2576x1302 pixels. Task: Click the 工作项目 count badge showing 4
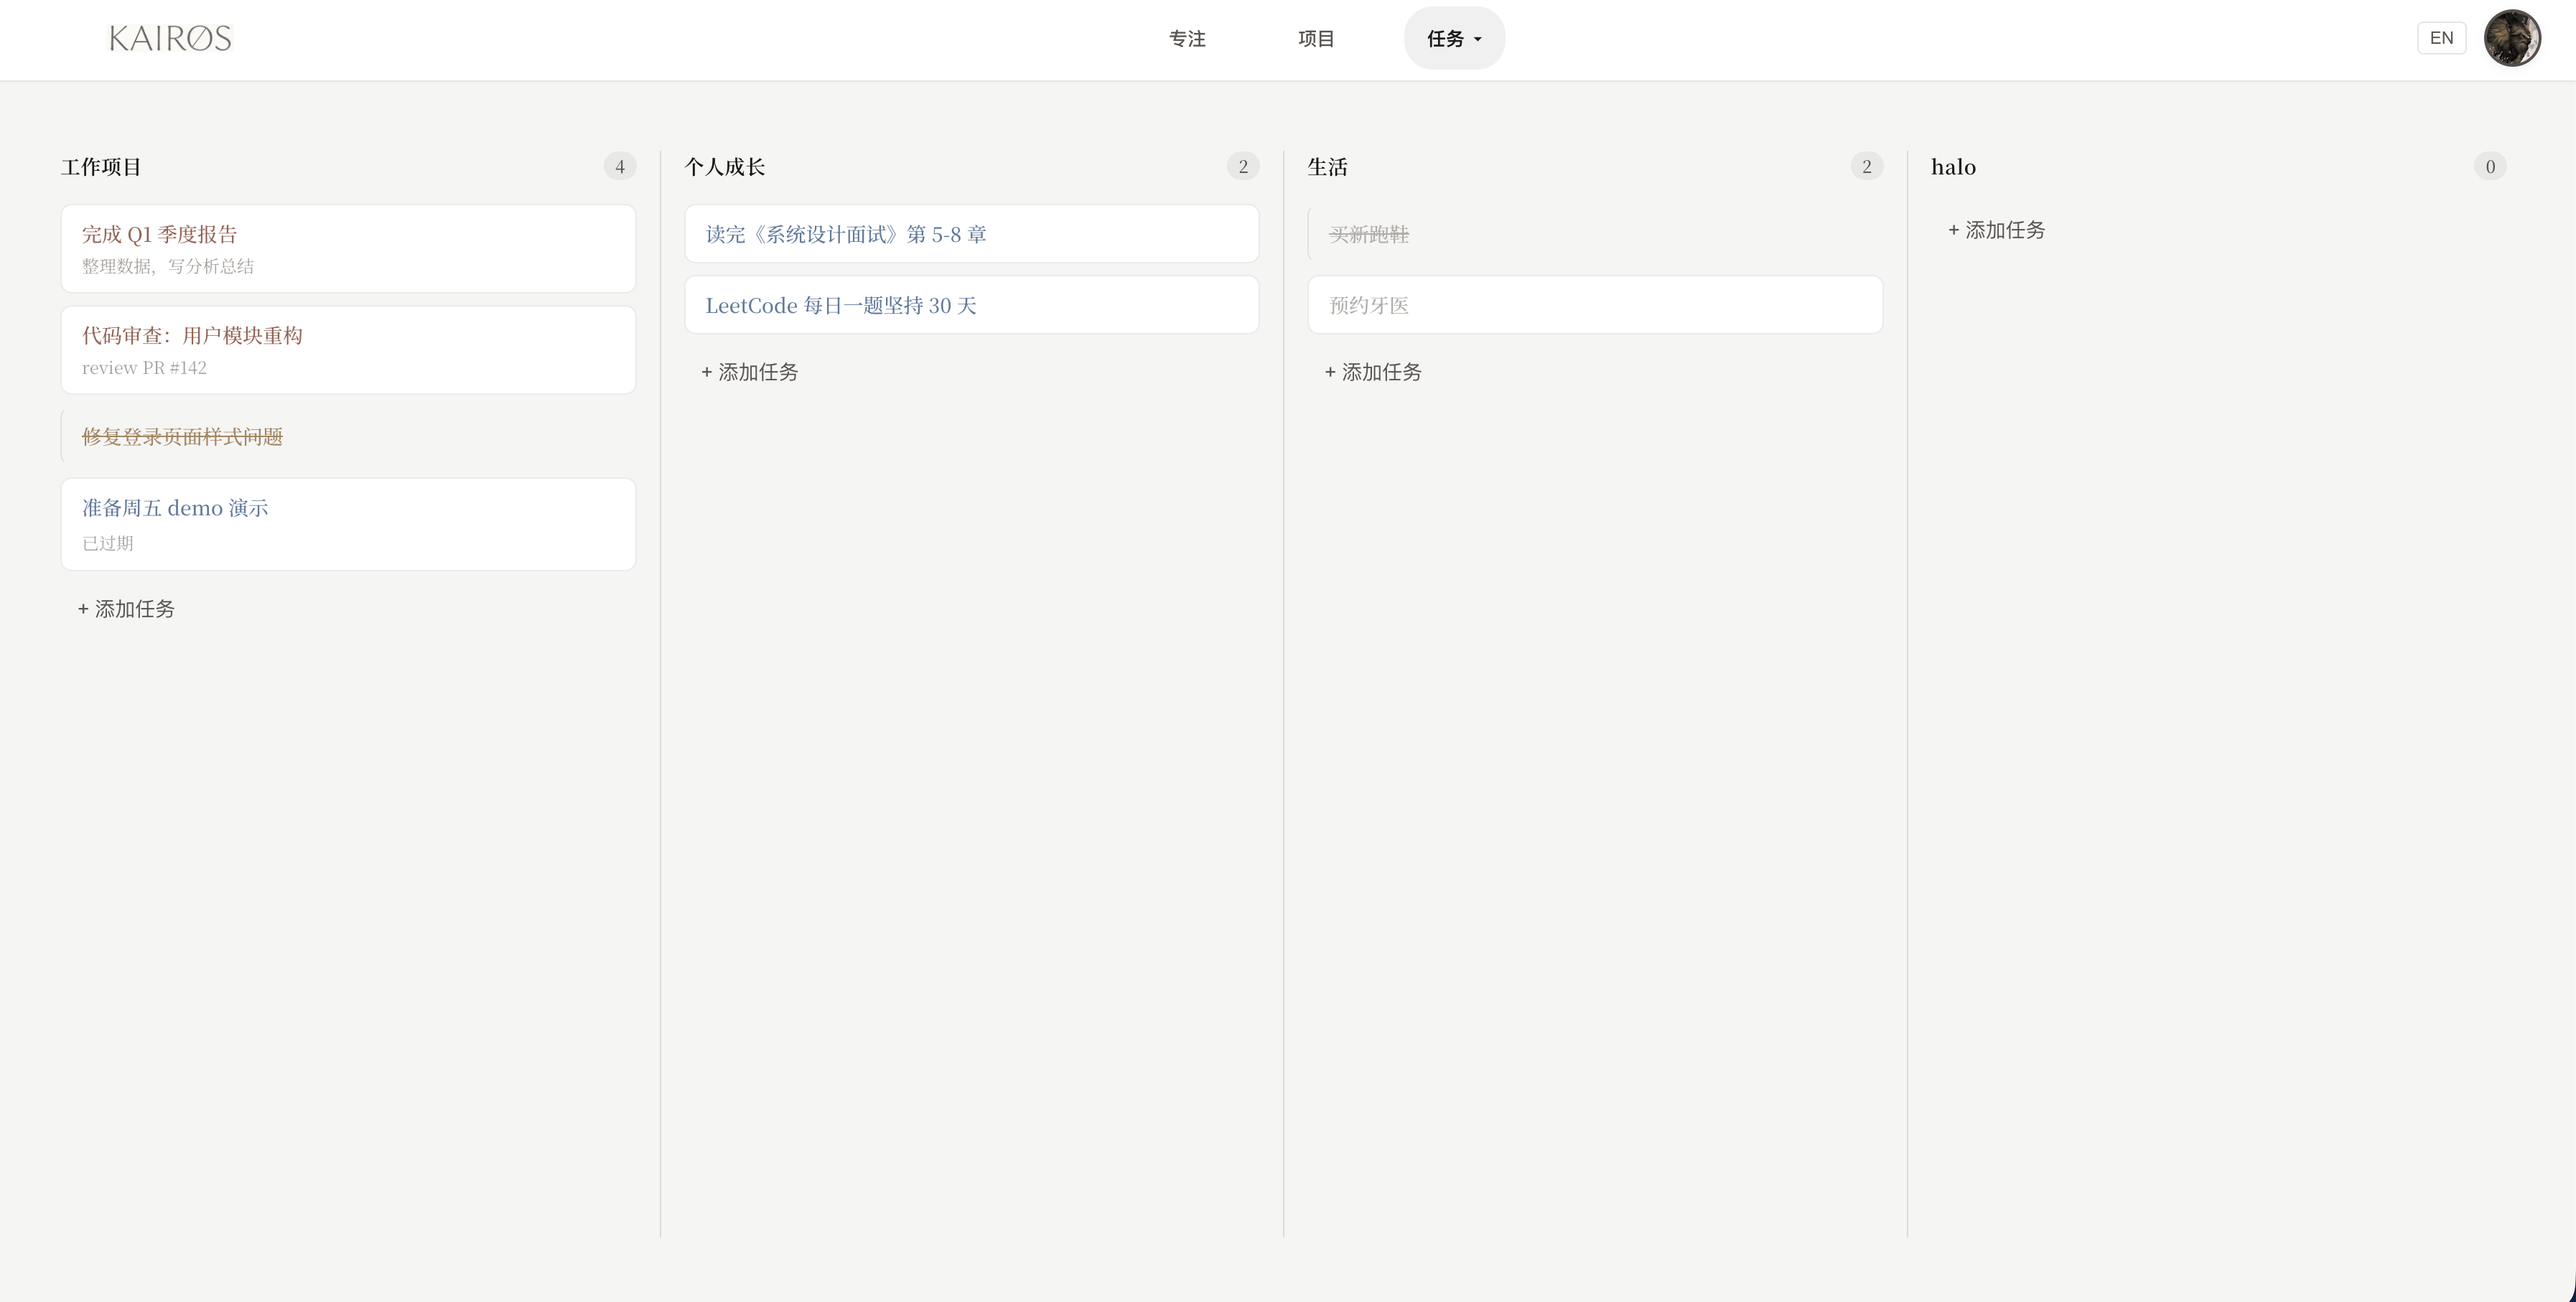coord(620,166)
